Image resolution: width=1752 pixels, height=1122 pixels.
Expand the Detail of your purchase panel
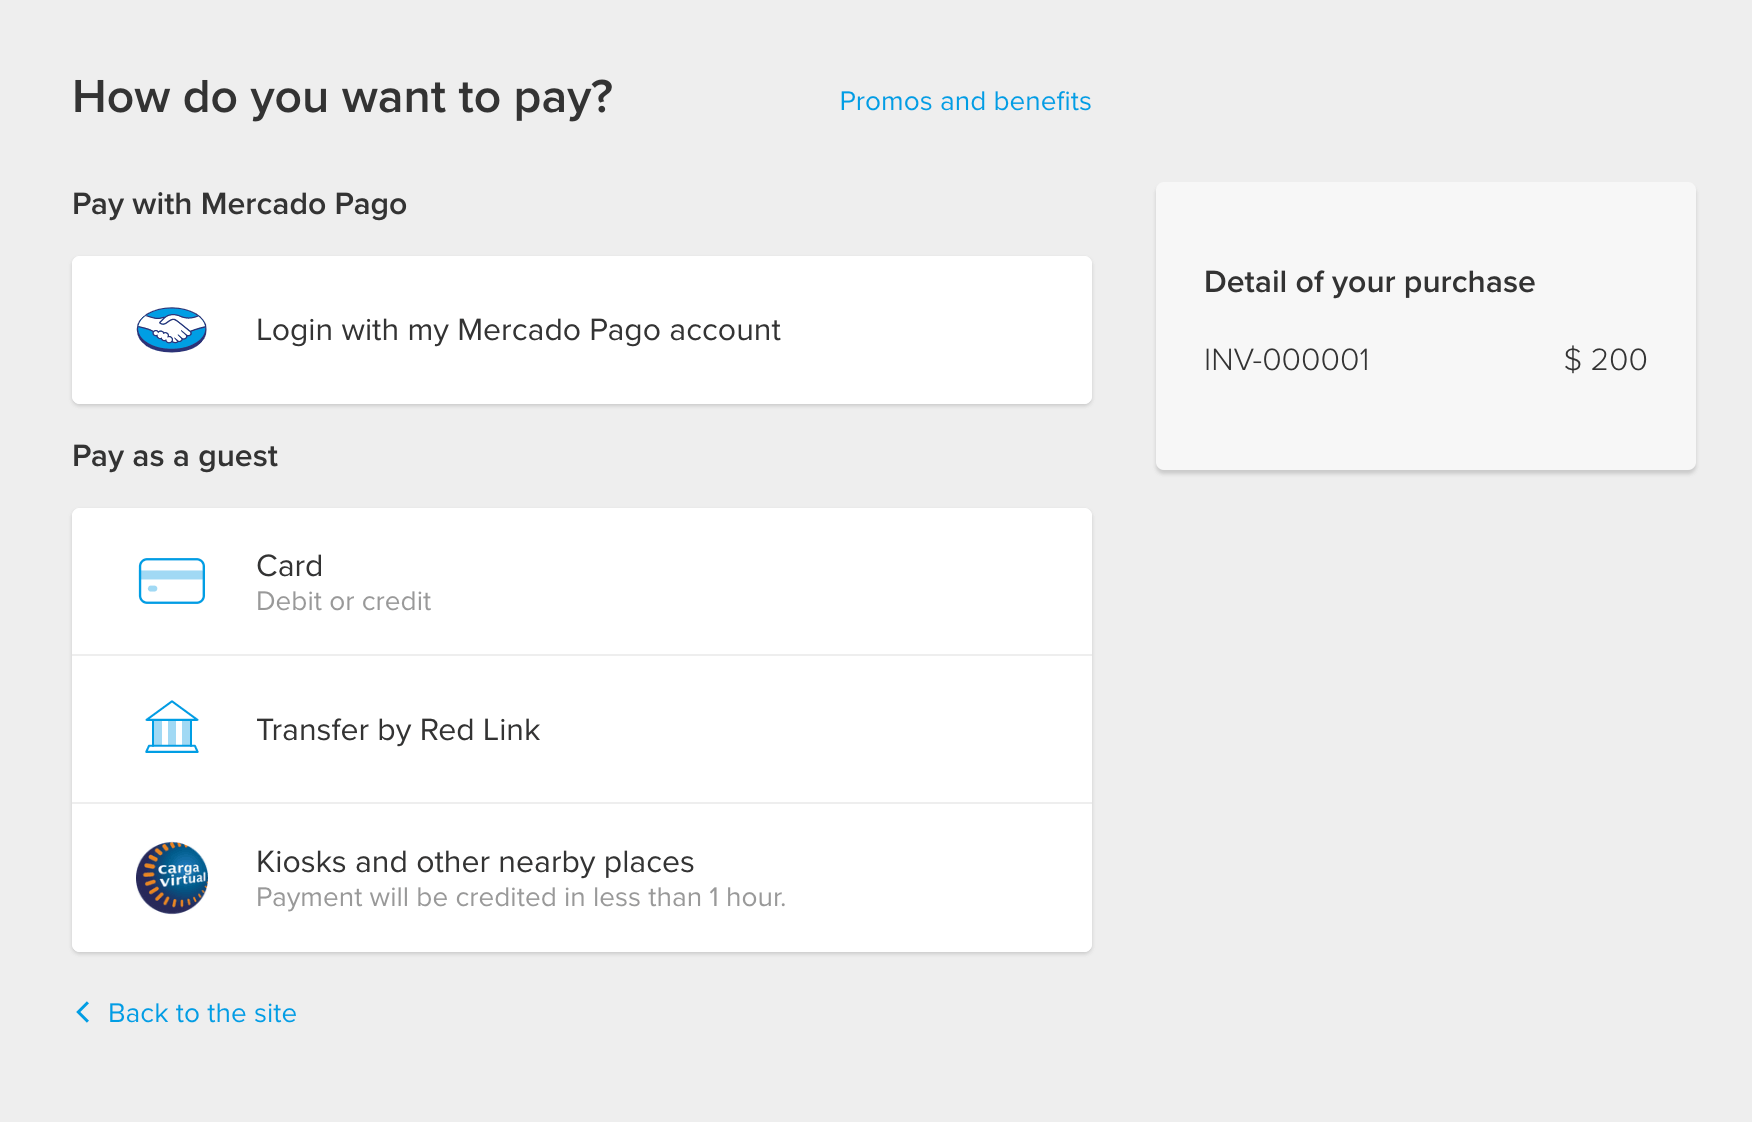point(1424,327)
